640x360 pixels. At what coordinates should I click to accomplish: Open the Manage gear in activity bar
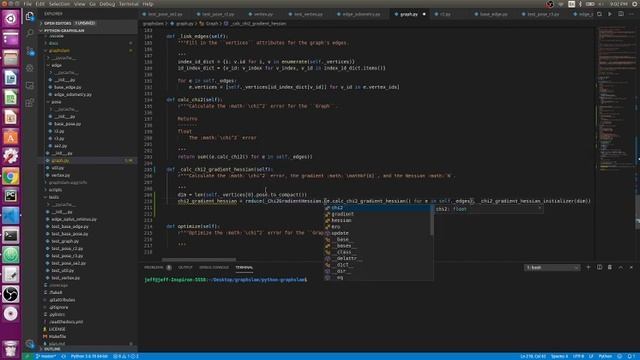point(30,344)
